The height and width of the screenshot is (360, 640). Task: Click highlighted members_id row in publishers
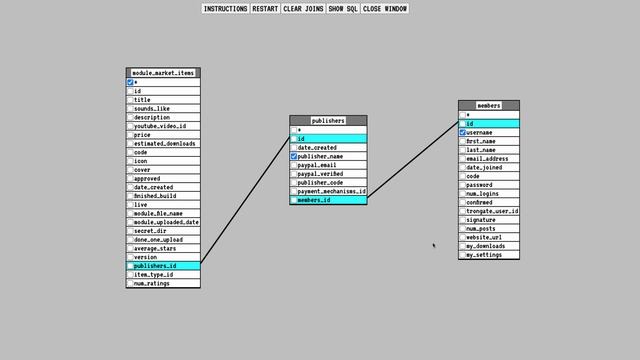point(328,200)
